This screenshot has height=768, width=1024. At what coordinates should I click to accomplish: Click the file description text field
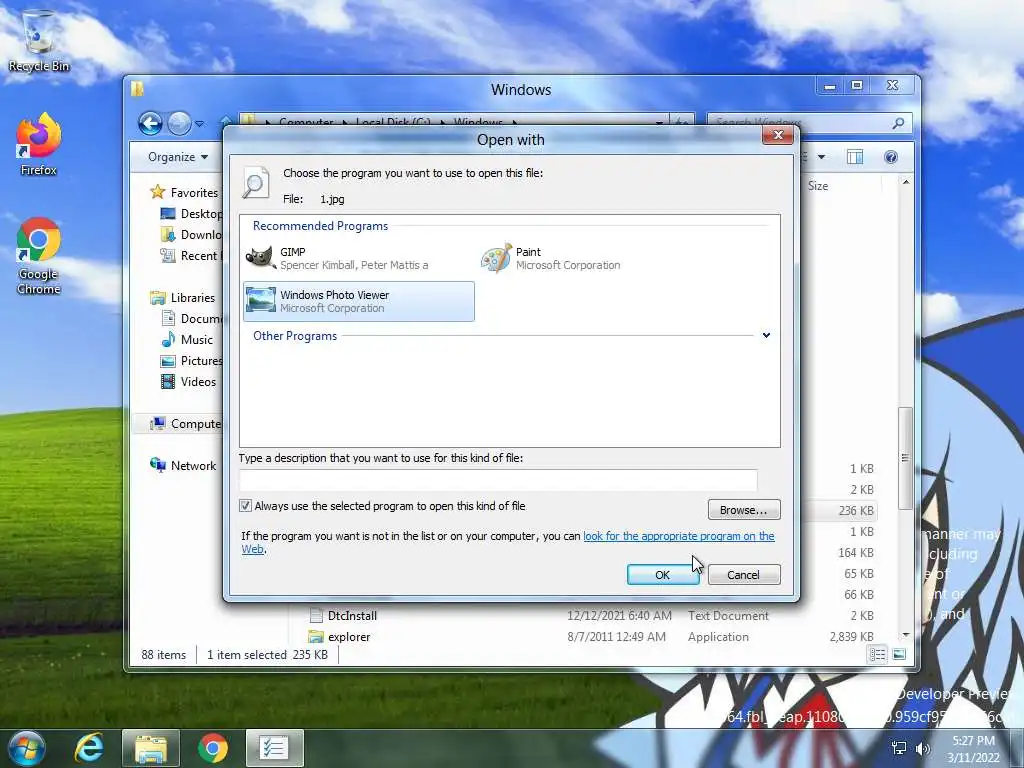click(498, 480)
